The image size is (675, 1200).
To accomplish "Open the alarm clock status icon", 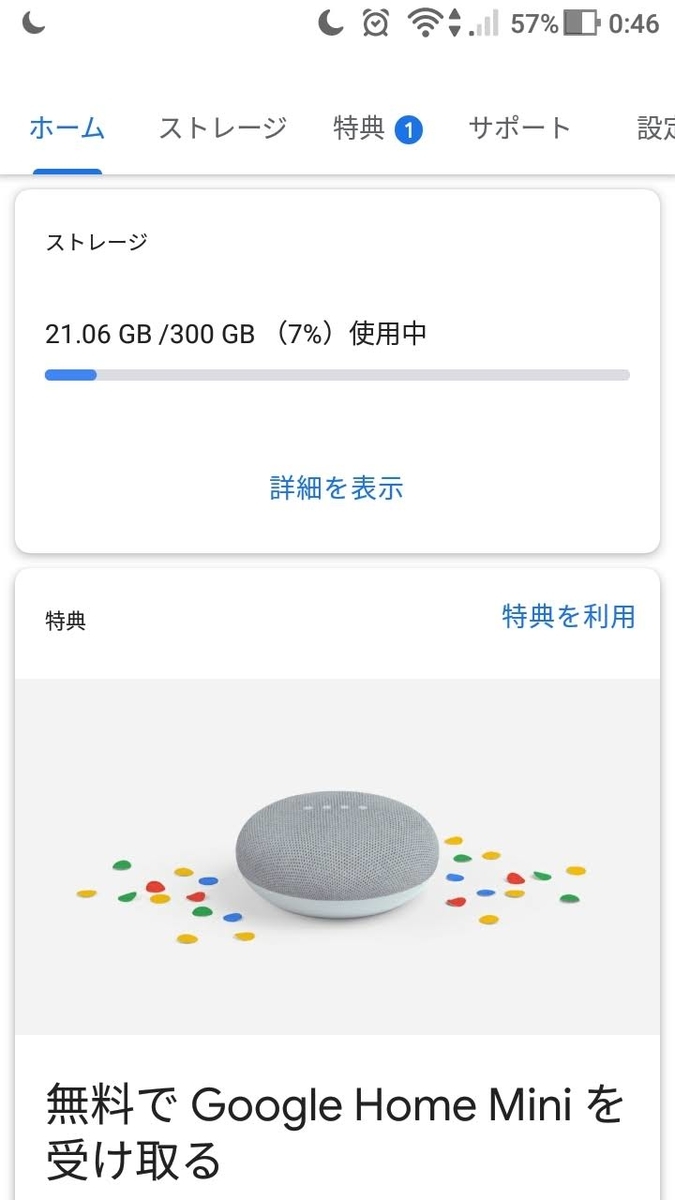I will 377,22.
